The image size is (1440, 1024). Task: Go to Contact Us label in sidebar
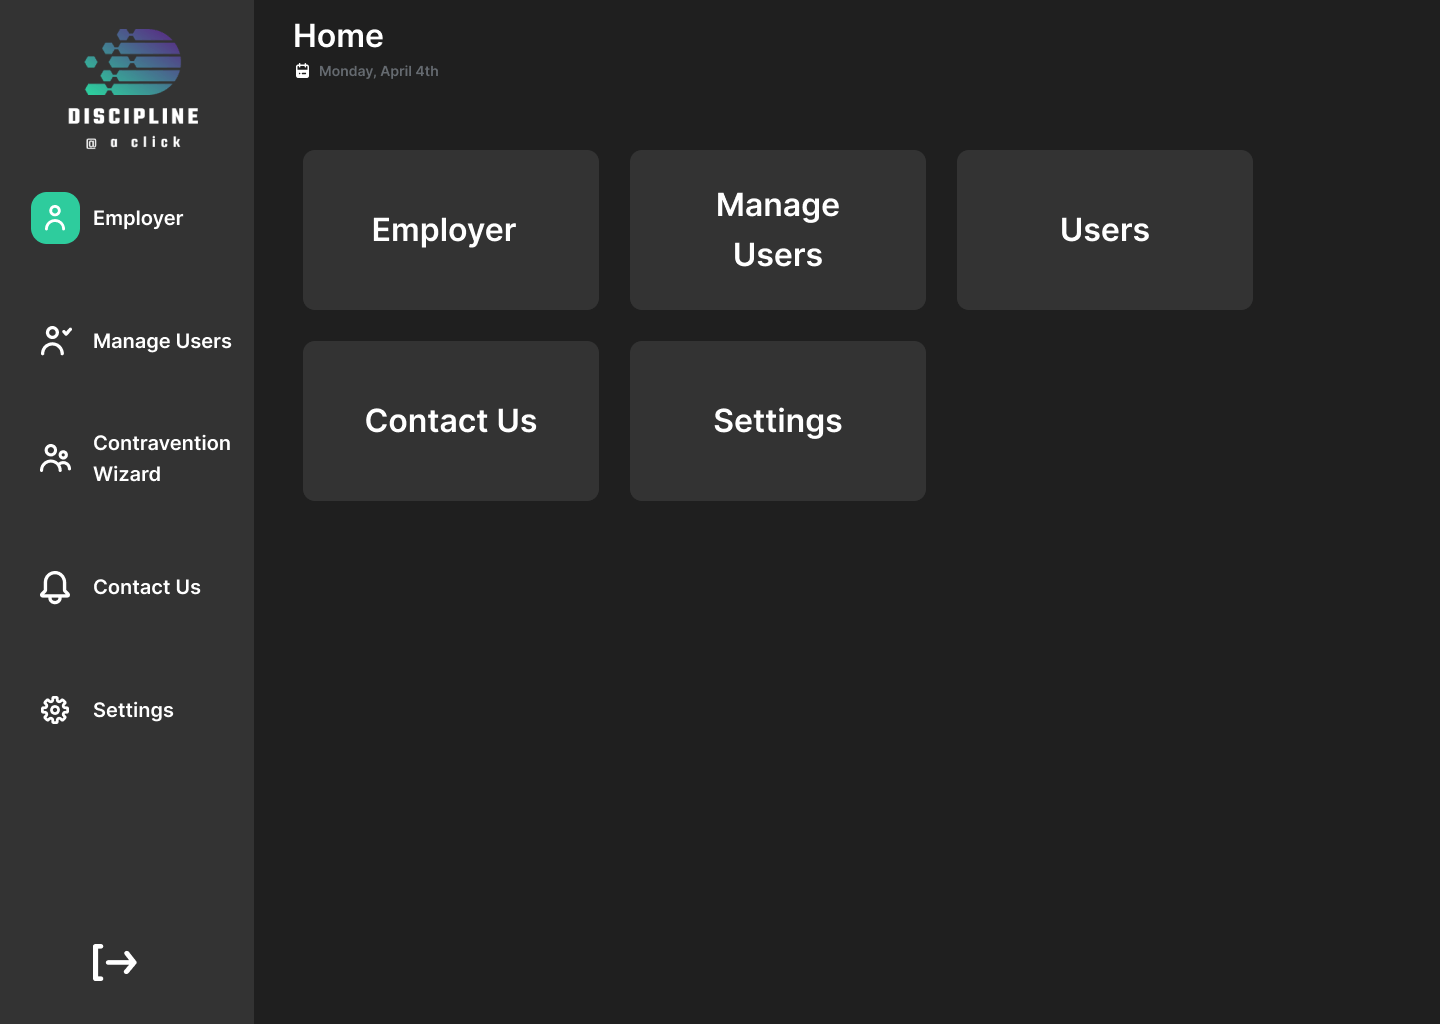point(147,587)
